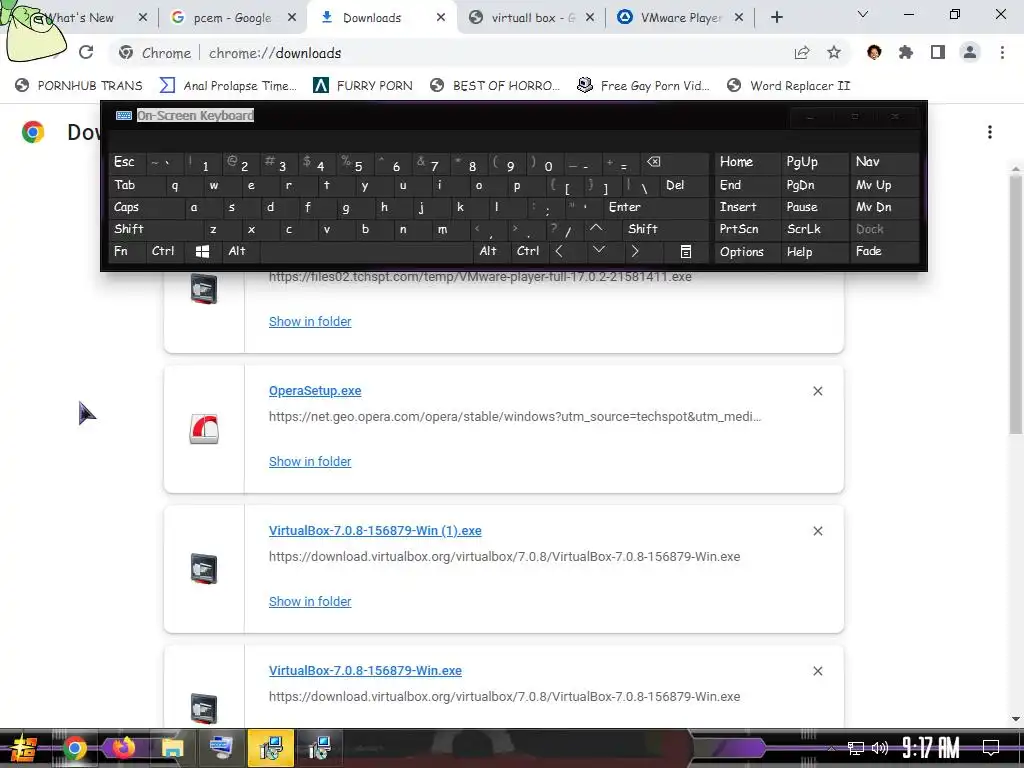Click the VirtualBox-7.0.8-156879-Win (1).exe file icon
1024x768 pixels.
204,569
